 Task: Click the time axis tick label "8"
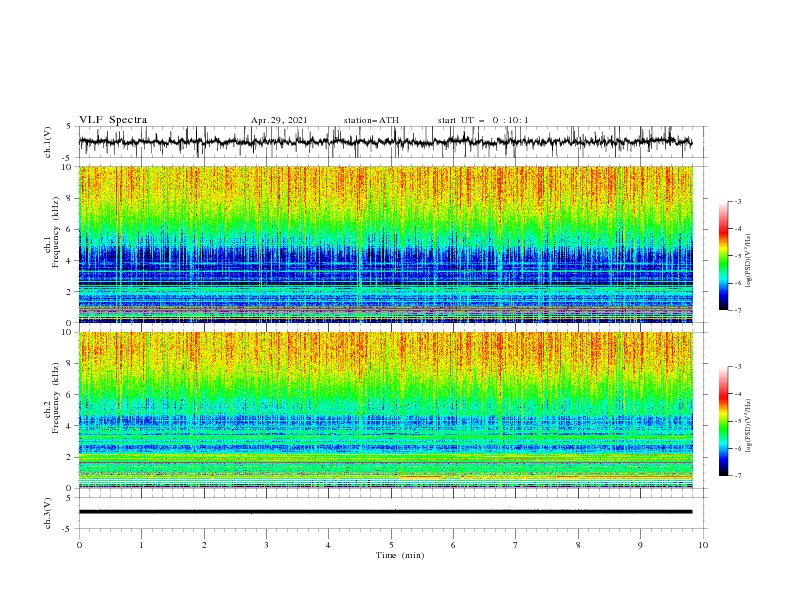click(x=578, y=545)
